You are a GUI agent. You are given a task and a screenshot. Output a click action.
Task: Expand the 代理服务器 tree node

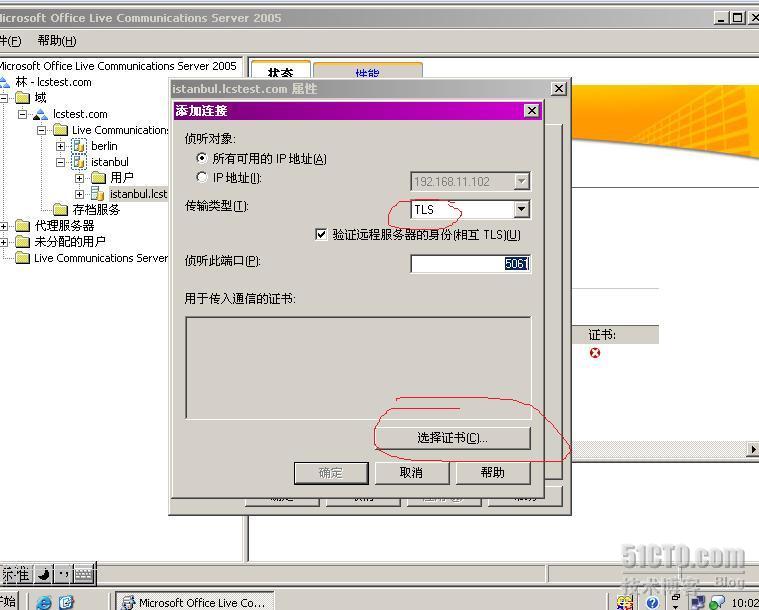tap(4, 226)
